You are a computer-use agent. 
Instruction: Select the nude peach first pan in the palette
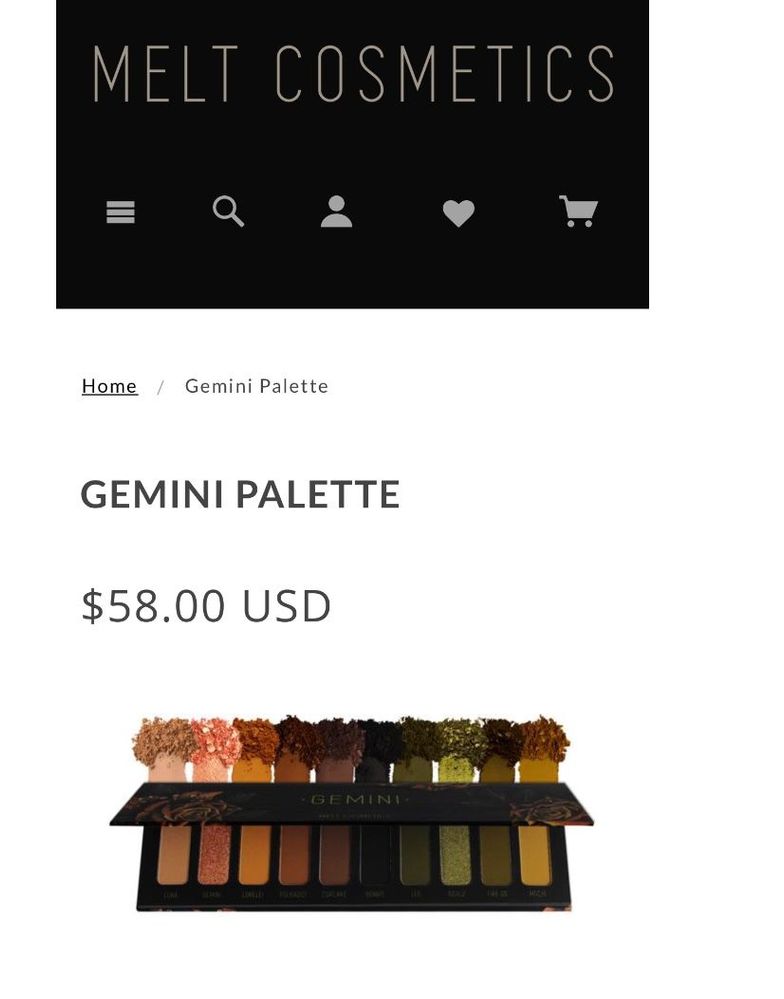click(174, 854)
